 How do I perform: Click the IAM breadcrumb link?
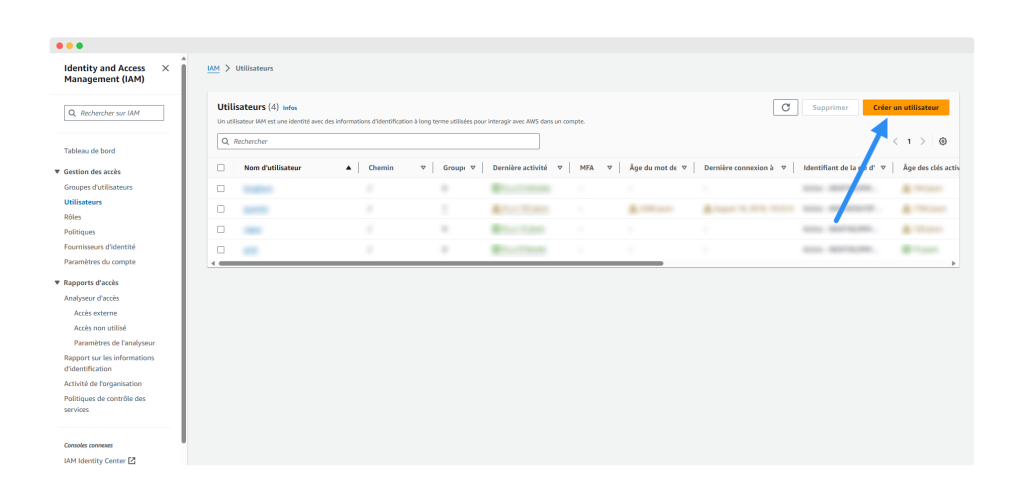[213, 69]
